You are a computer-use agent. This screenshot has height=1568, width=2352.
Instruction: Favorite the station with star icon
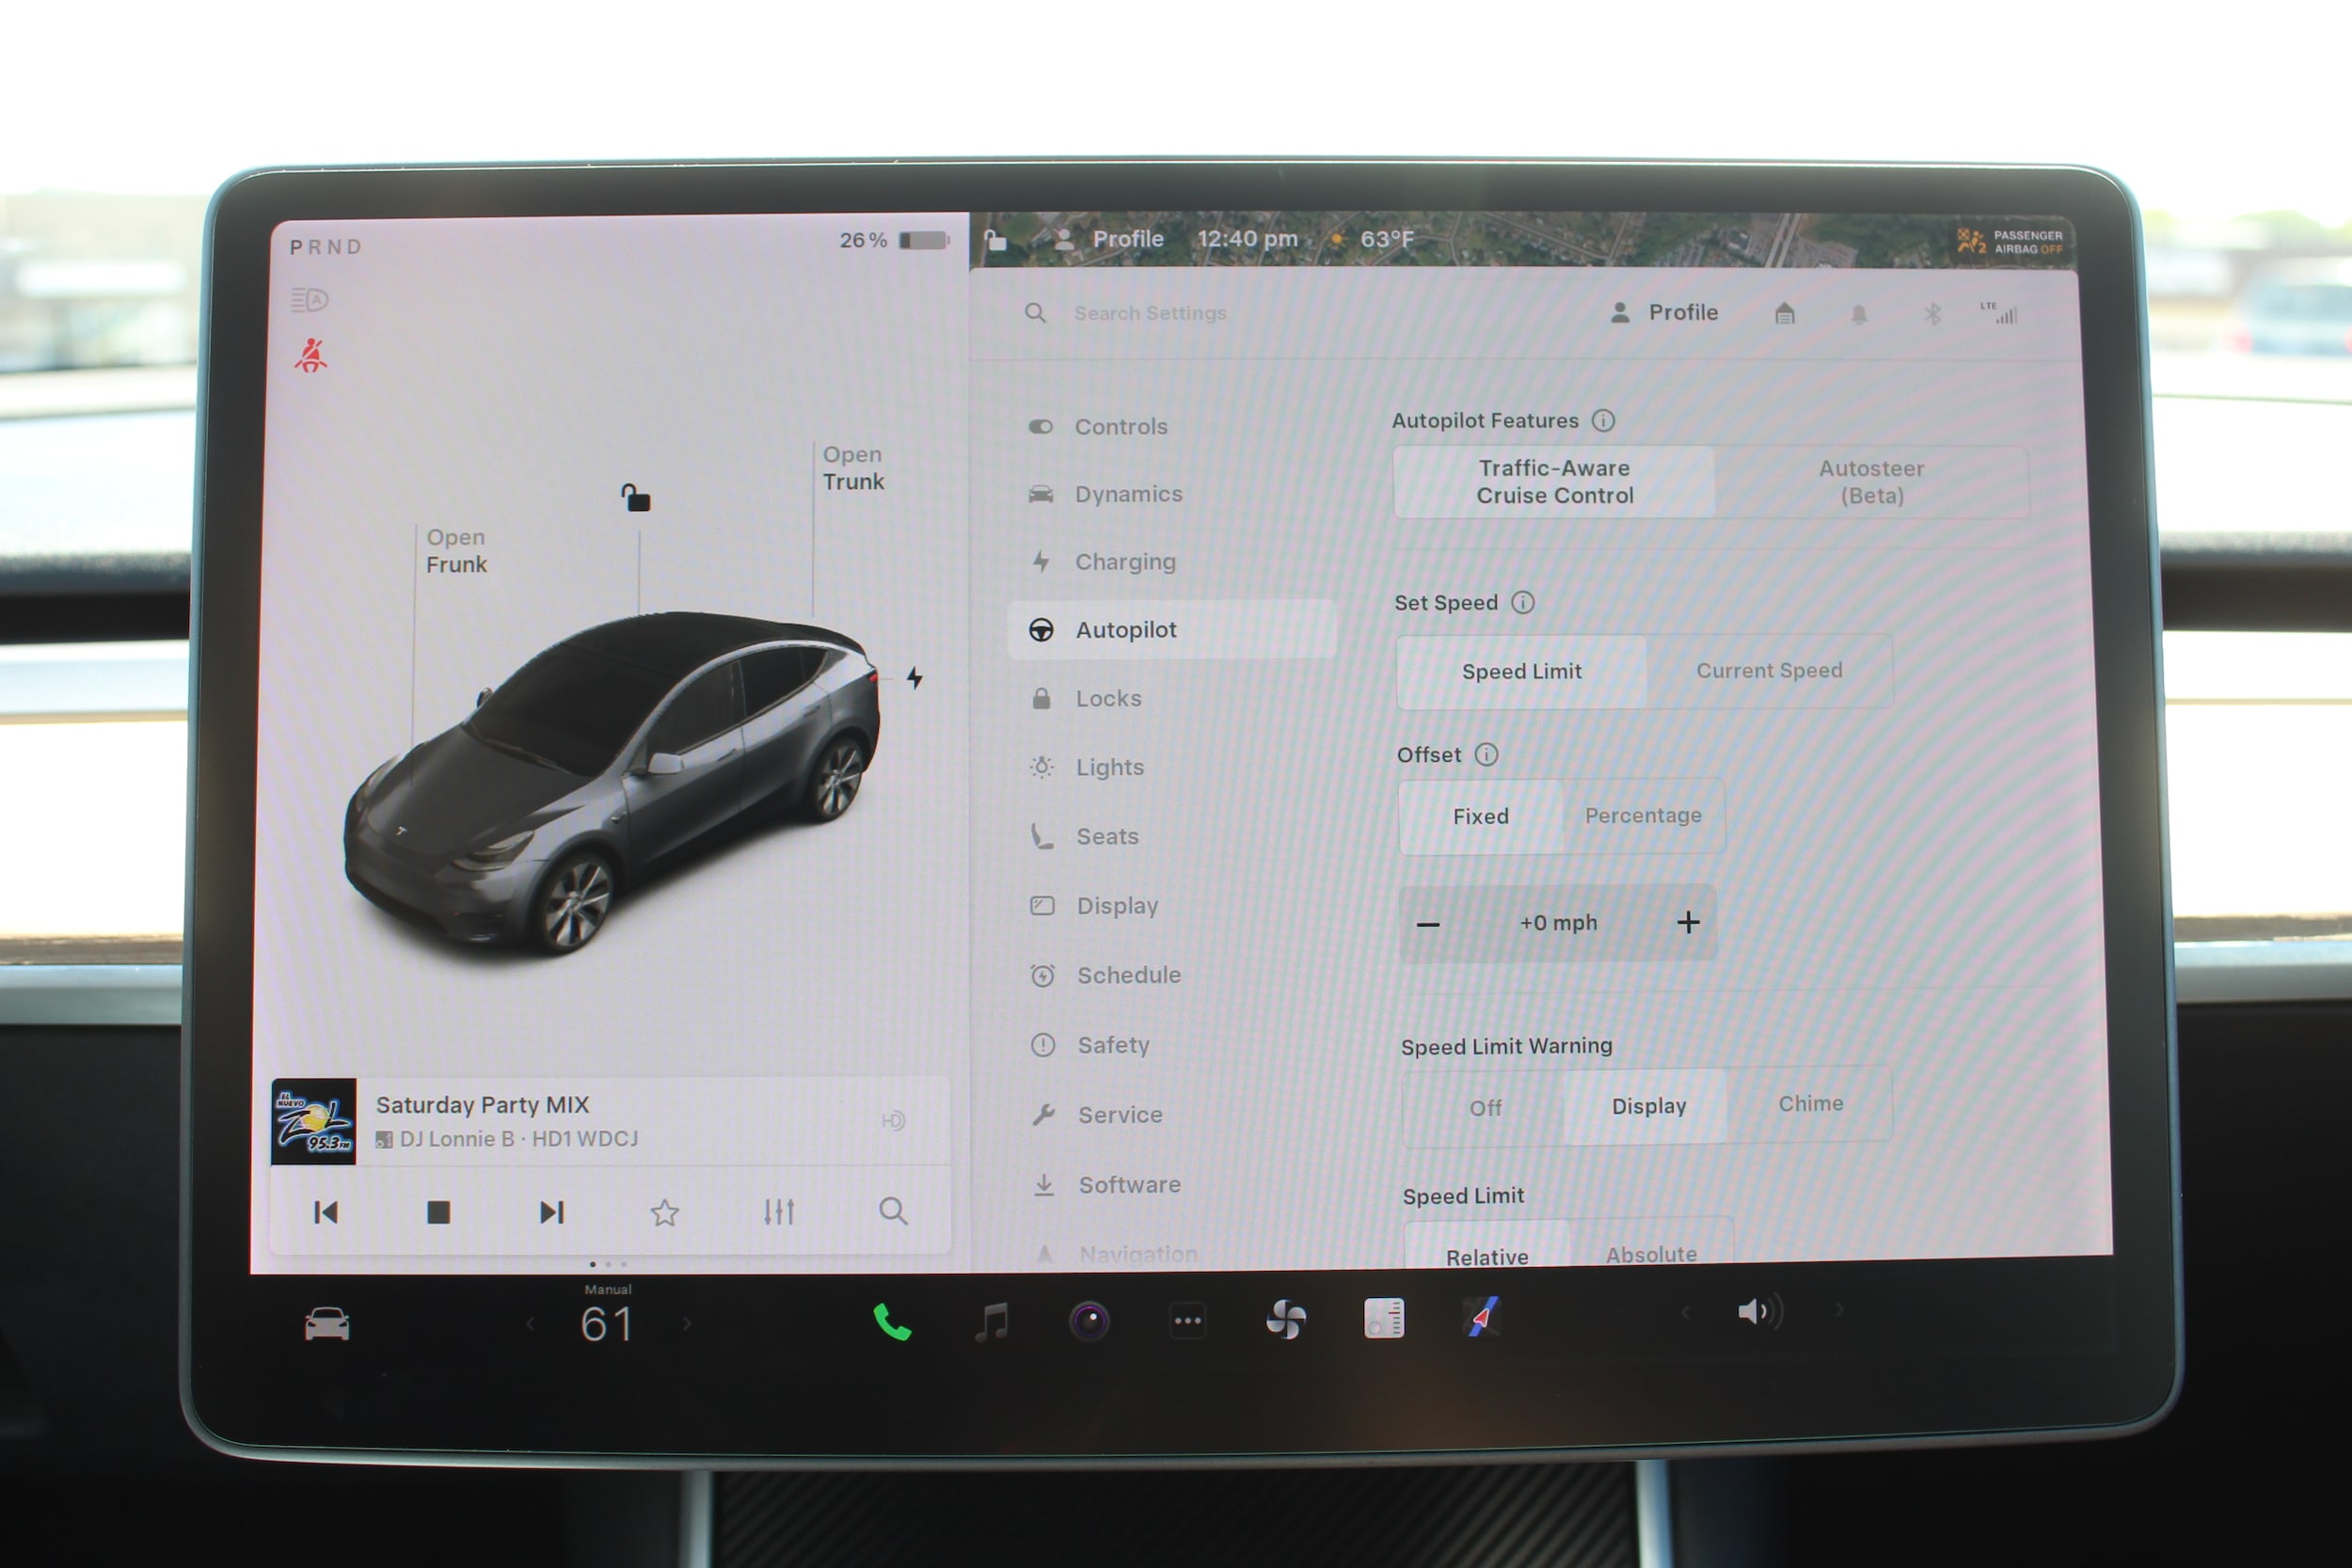(665, 1213)
